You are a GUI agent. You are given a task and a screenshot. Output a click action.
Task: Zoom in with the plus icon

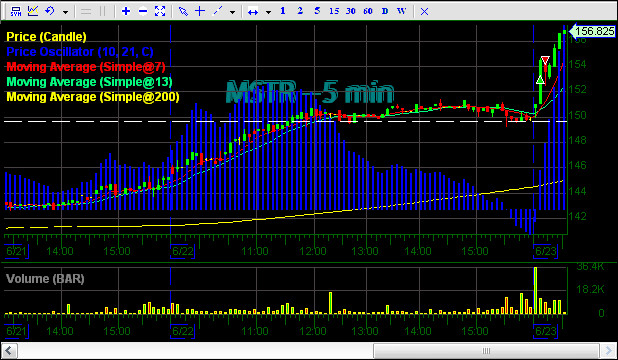point(126,11)
